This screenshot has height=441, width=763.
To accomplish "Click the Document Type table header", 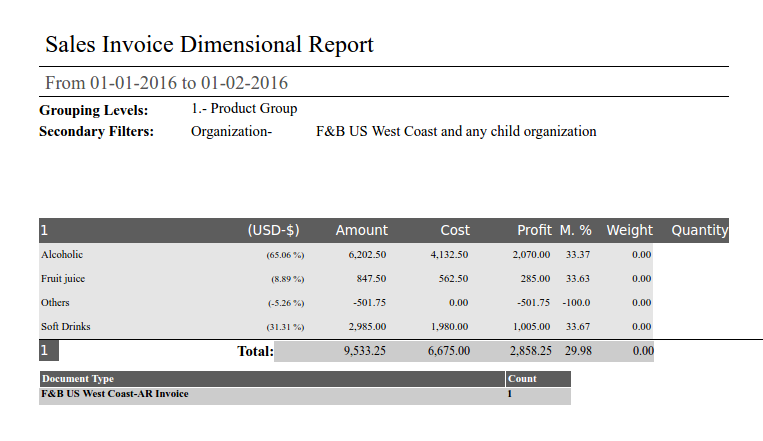I will pyautogui.click(x=78, y=379).
